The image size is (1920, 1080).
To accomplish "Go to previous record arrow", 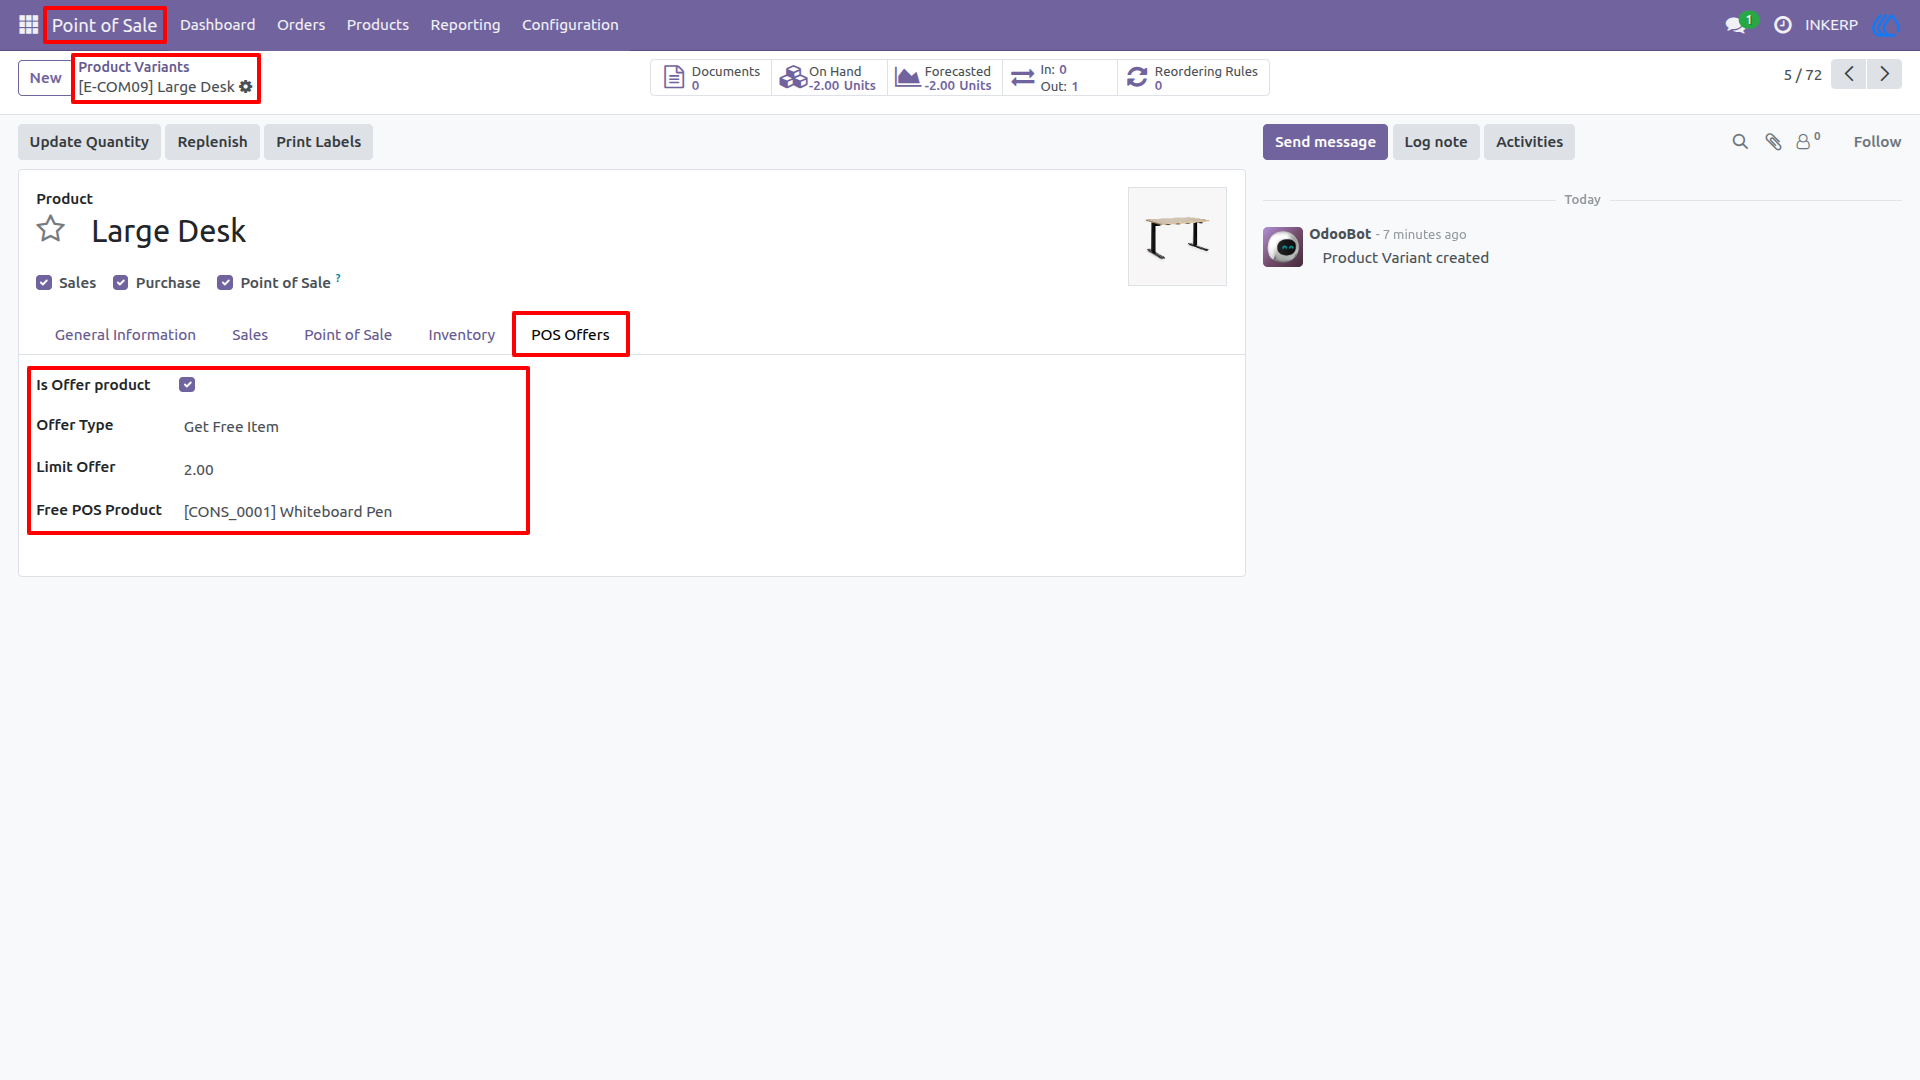I will pyautogui.click(x=1849, y=74).
